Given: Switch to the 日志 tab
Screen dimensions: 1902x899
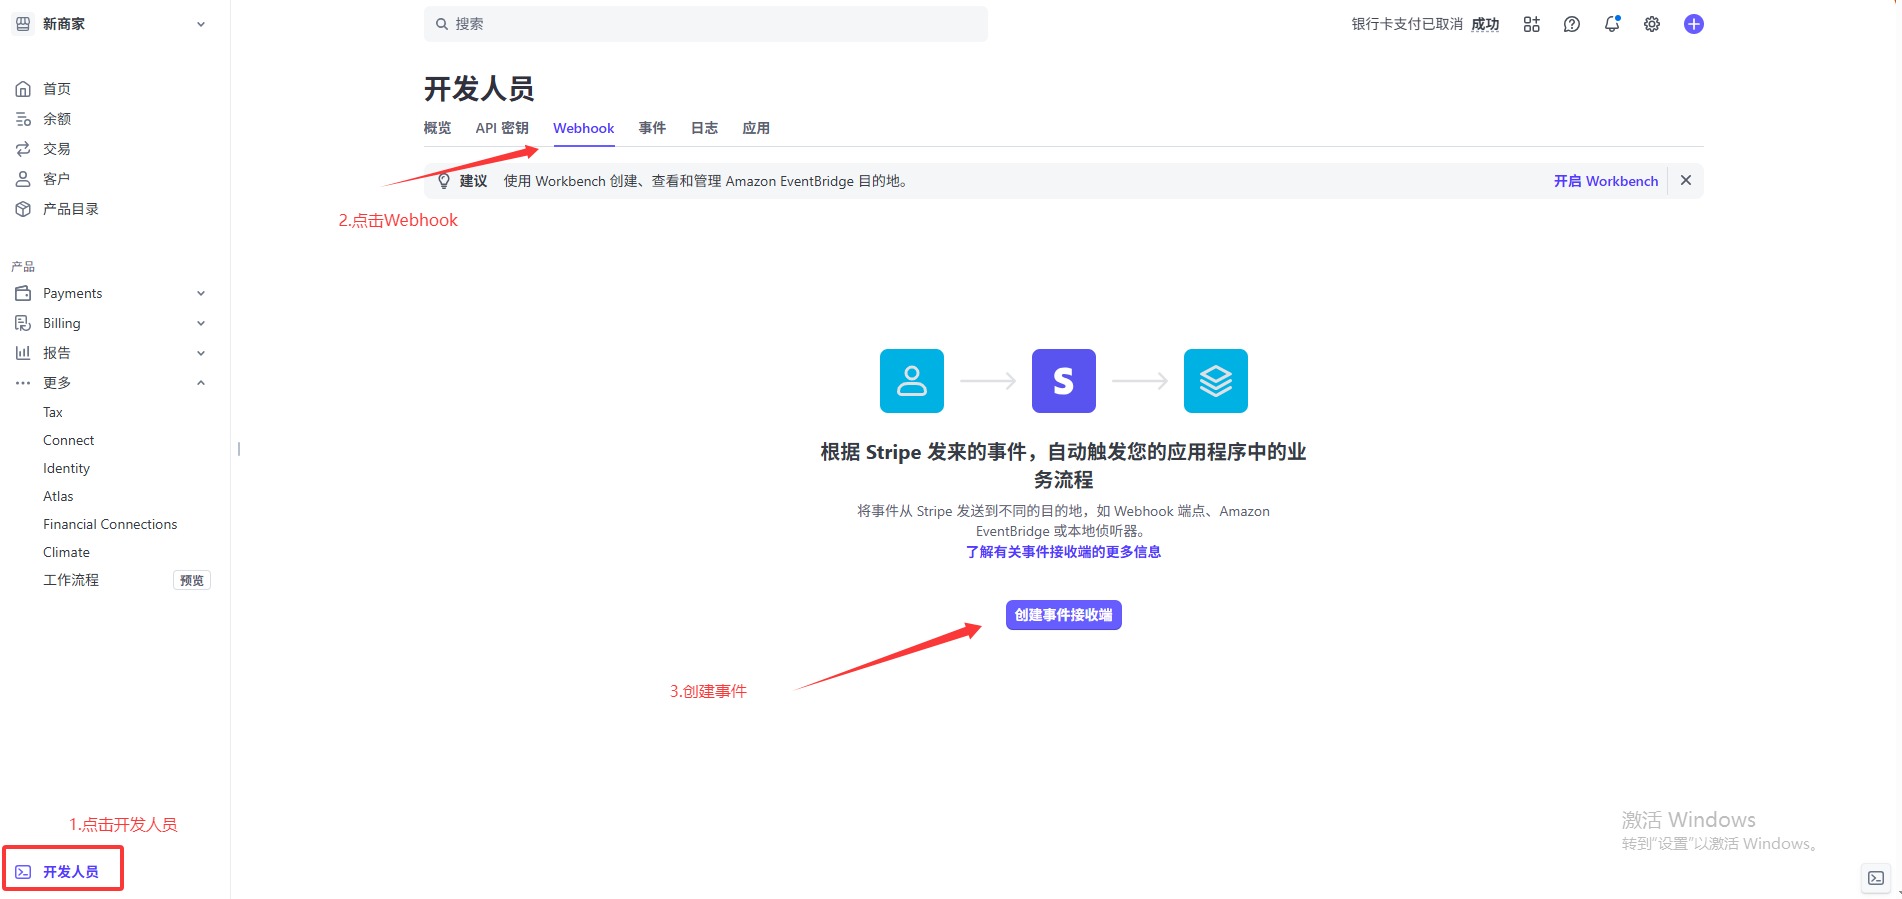Looking at the screenshot, I should [x=704, y=128].
